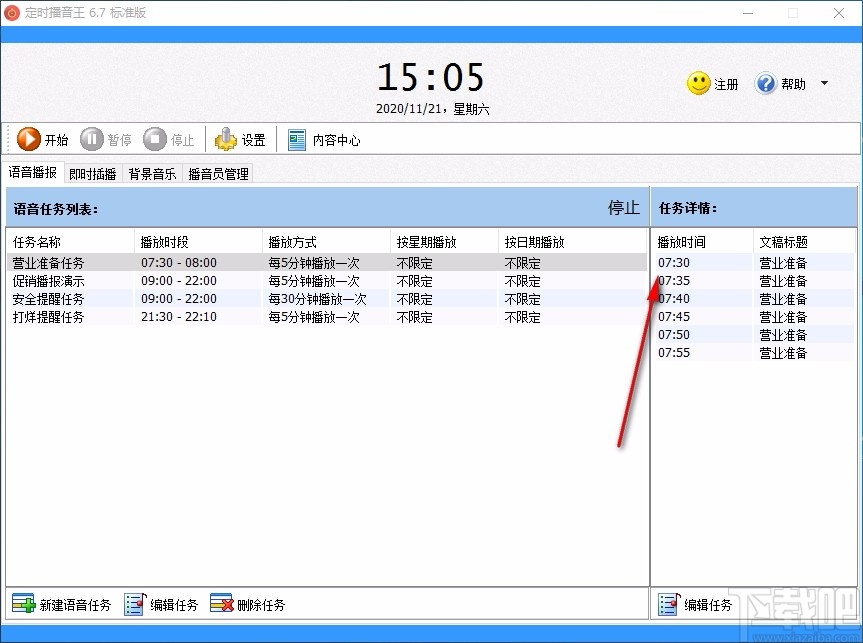Click the 停止 link above the task list
Screen dimensions: 863x643
[x=622, y=208]
